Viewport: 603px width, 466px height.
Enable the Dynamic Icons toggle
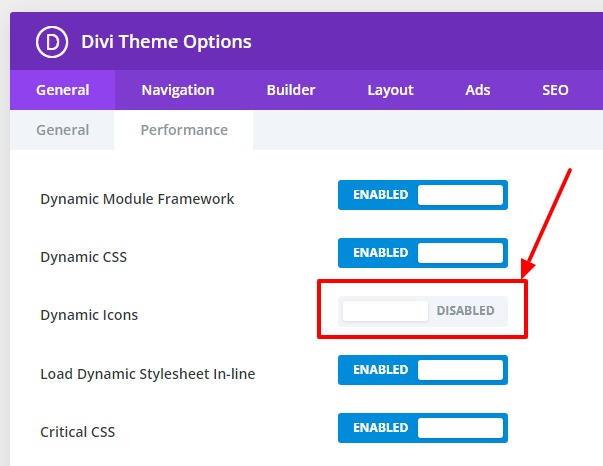[423, 311]
